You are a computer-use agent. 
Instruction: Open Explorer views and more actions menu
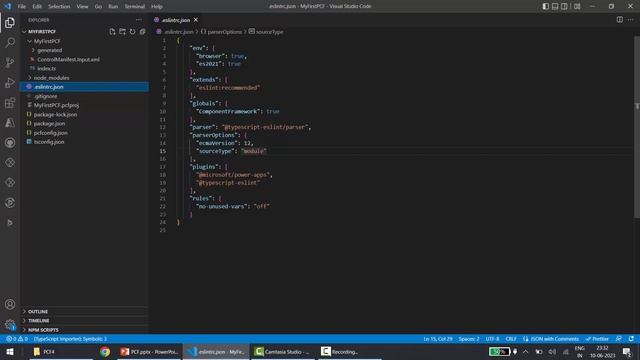139,20
